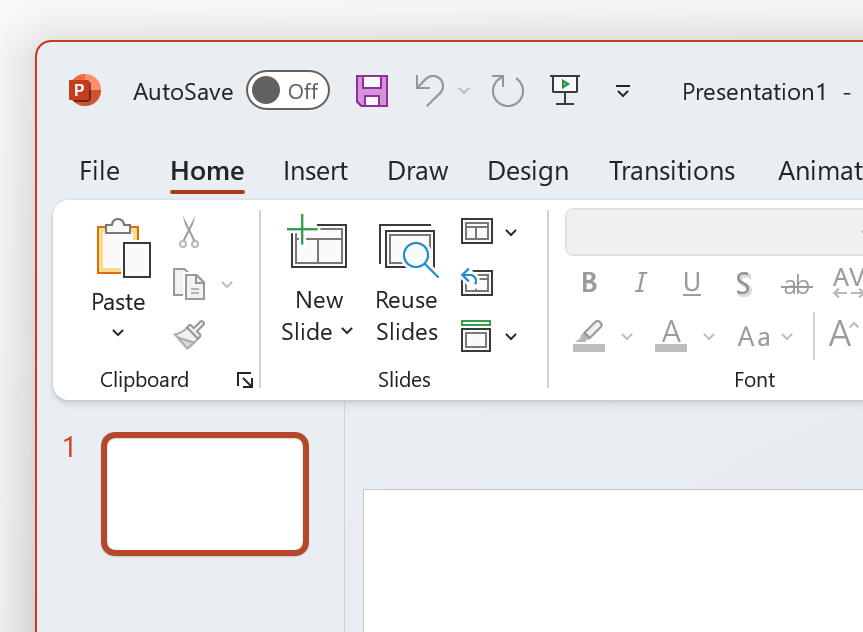Open the Change Case dropdown
The width and height of the screenshot is (863, 632).
(787, 336)
